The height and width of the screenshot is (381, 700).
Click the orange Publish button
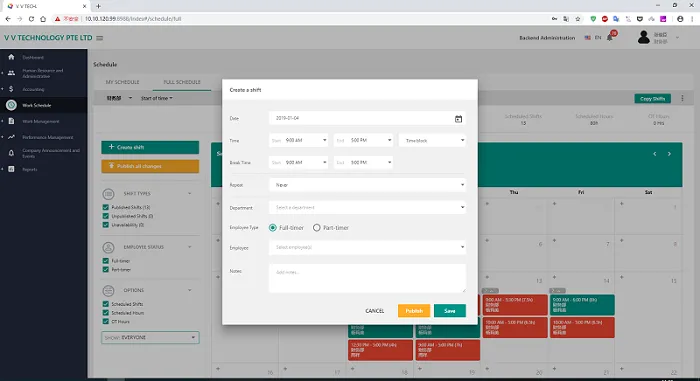[414, 311]
